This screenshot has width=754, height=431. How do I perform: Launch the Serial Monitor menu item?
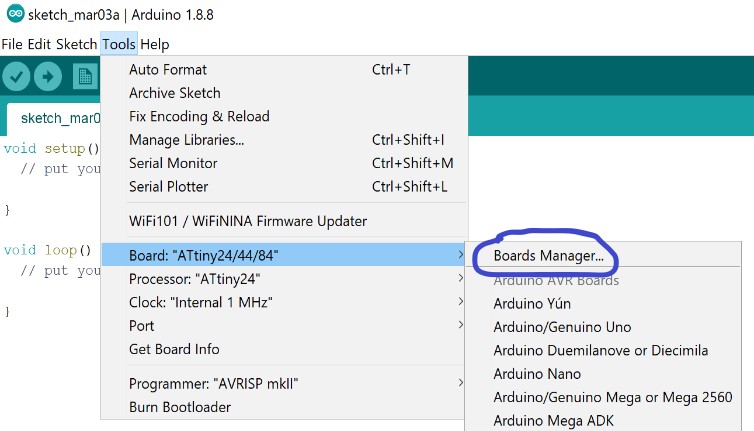point(284,163)
